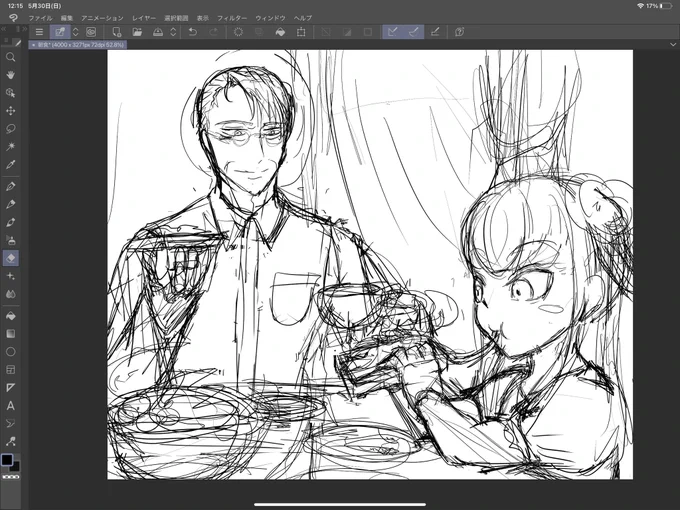This screenshot has width=680, height=510.
Task: Open the フィルター menu
Action: pyautogui.click(x=232, y=18)
